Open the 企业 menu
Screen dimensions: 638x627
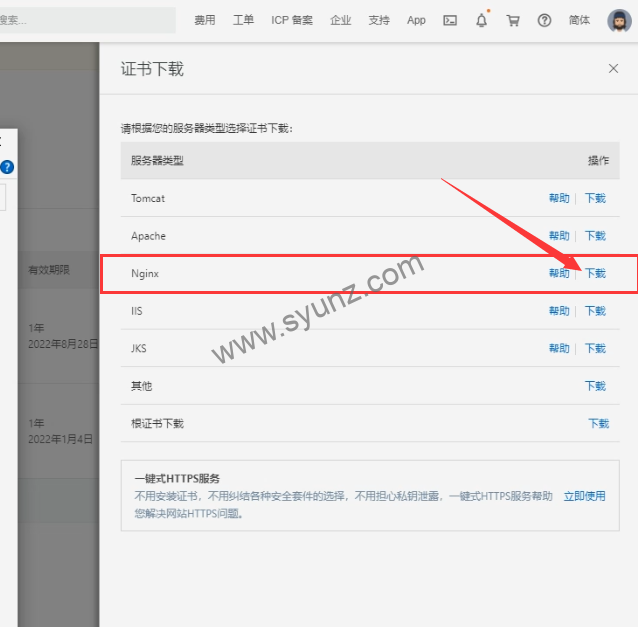pyautogui.click(x=341, y=20)
